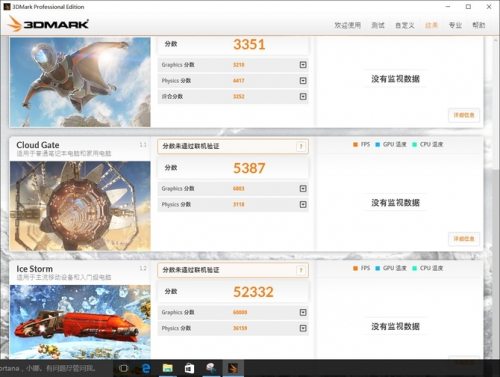Open Task View from the taskbar
Viewport: 500px width, 377px height.
click(124, 368)
